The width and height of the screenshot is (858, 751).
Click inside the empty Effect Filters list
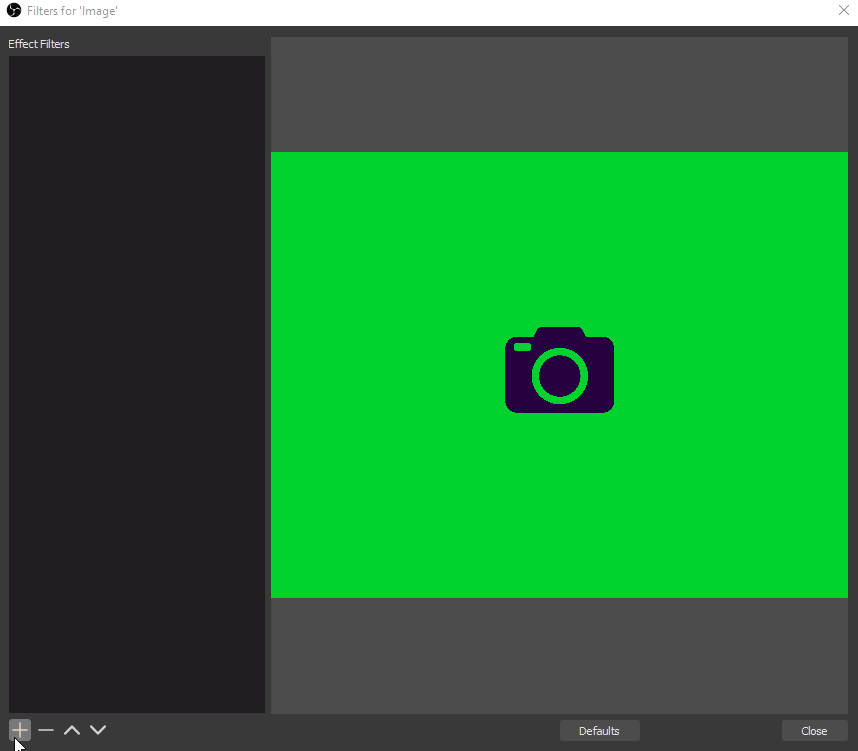(x=136, y=380)
